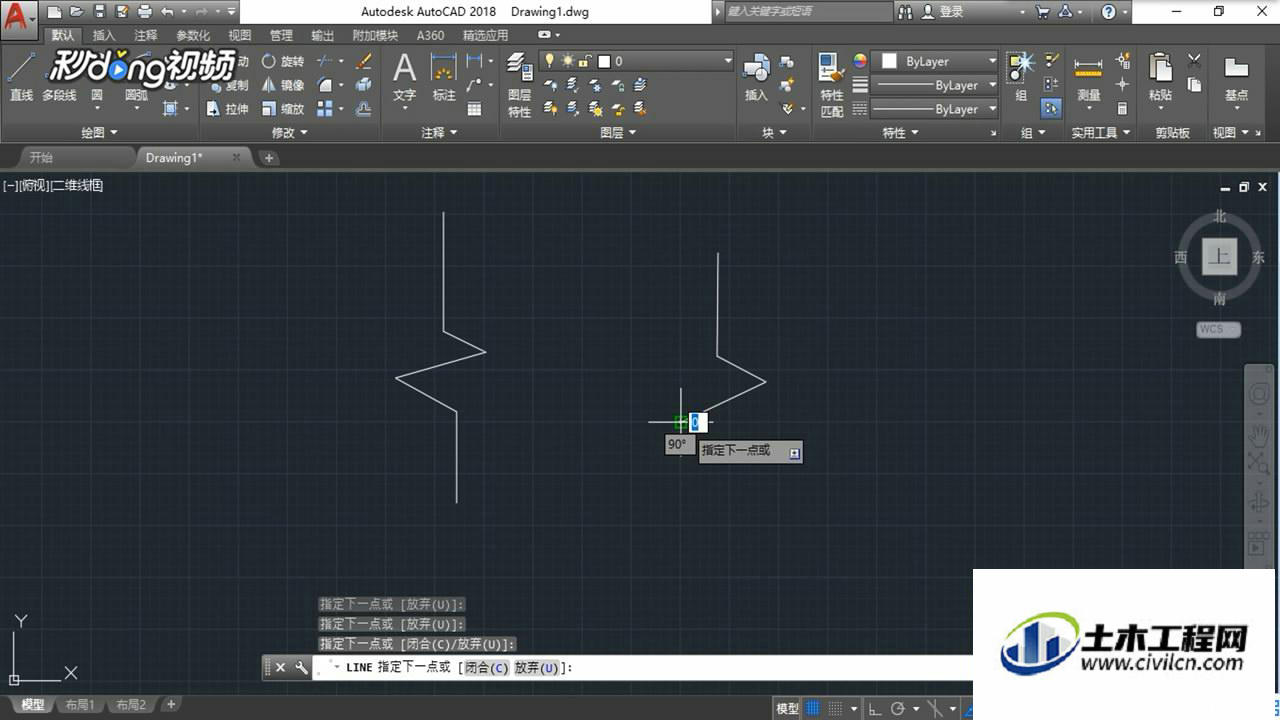Click the Table tool in annotation panel

474,109
